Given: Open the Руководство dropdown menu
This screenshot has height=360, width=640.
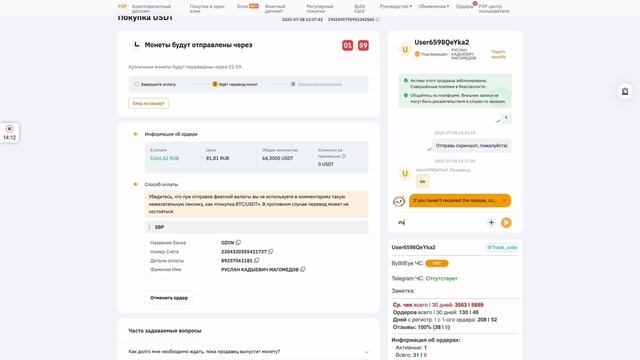Looking at the screenshot, I should click(x=396, y=7).
